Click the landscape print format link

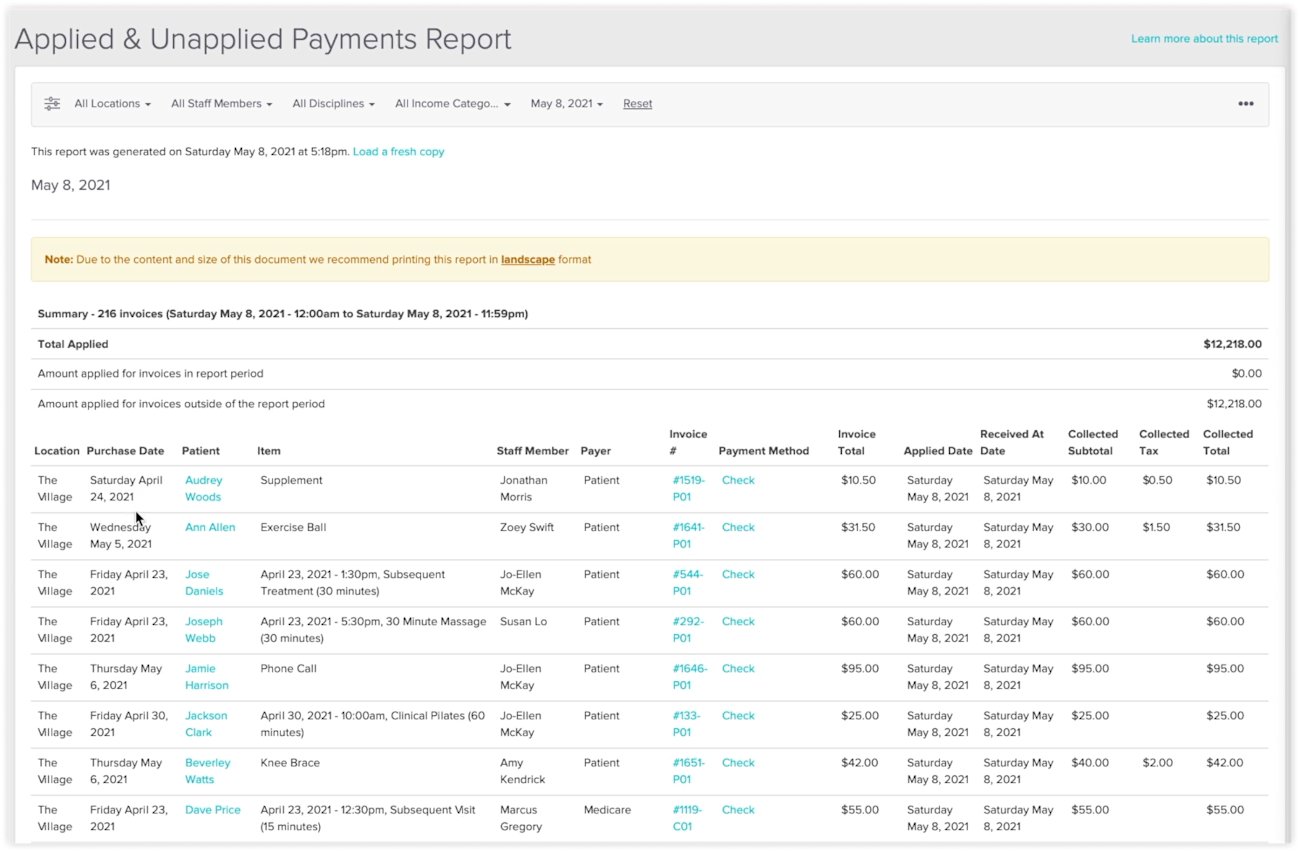(x=527, y=259)
